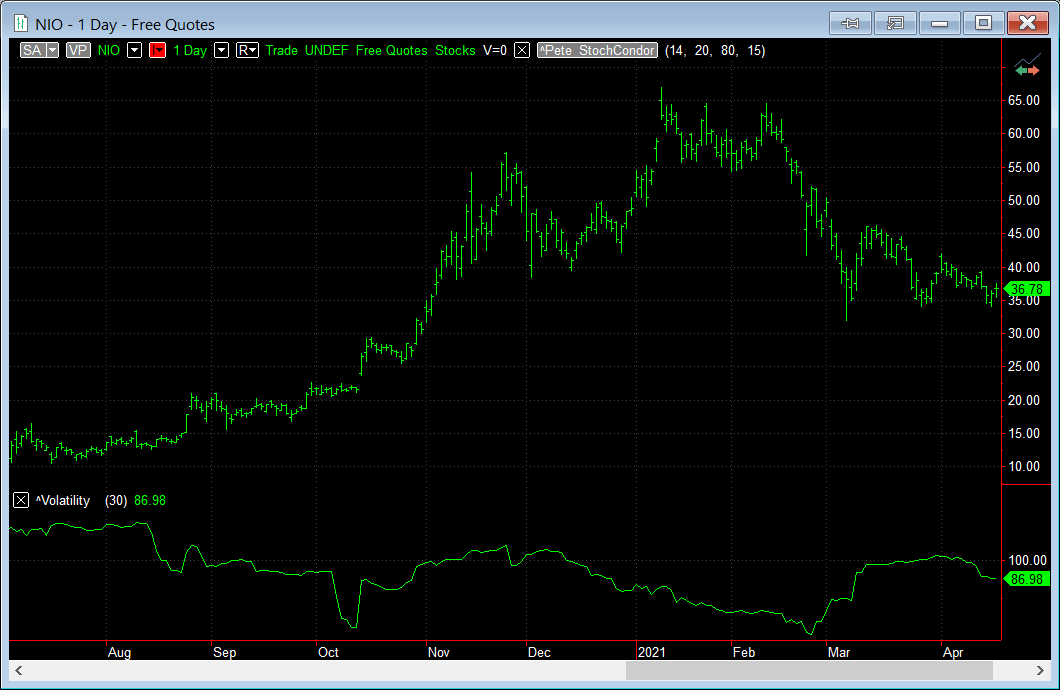Click the 86.98 volatility axis marker
This screenshot has width=1060, height=690.
1027,579
